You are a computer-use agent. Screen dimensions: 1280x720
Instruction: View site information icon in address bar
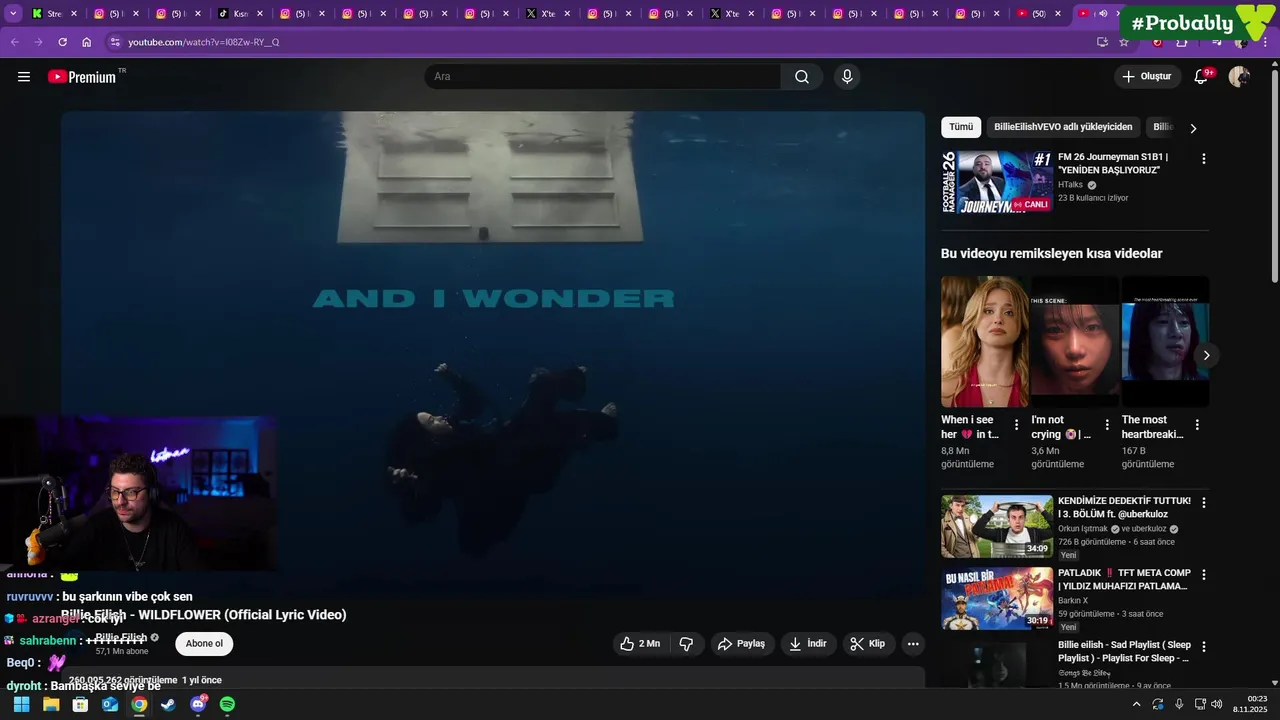click(x=115, y=42)
